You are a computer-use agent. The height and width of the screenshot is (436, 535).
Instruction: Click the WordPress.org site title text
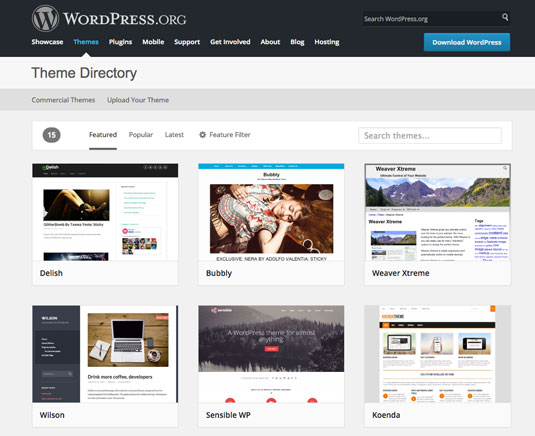coord(125,19)
